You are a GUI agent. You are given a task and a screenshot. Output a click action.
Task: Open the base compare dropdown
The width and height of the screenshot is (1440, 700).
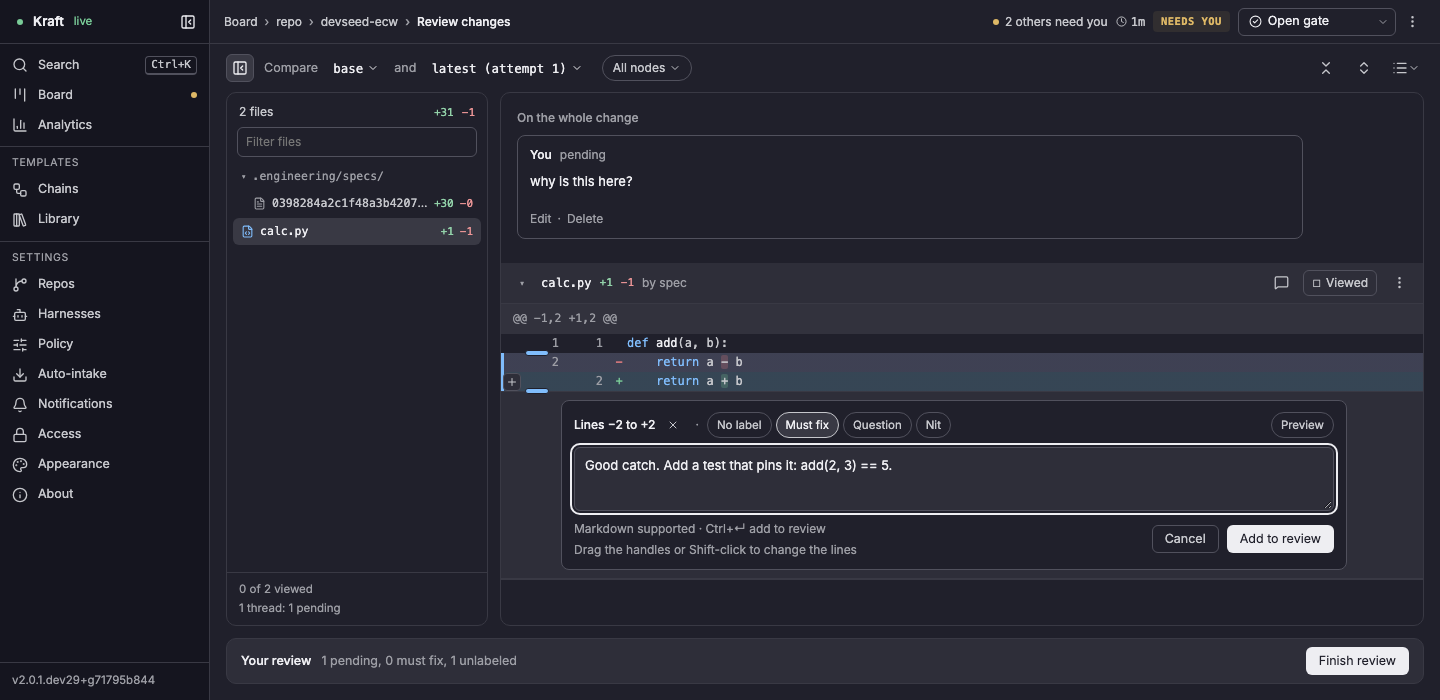click(x=355, y=68)
